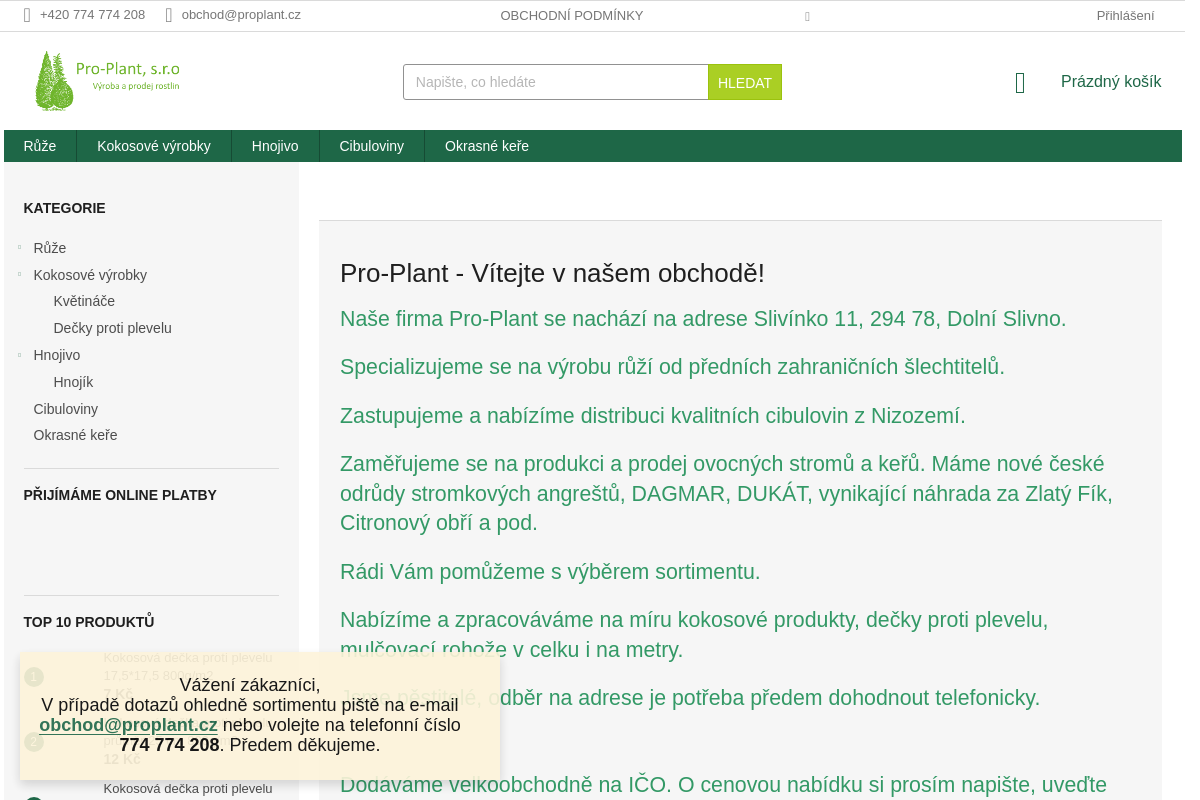This screenshot has width=1200, height=800.
Task: Open the Květináče subcategory
Action: coord(84,301)
